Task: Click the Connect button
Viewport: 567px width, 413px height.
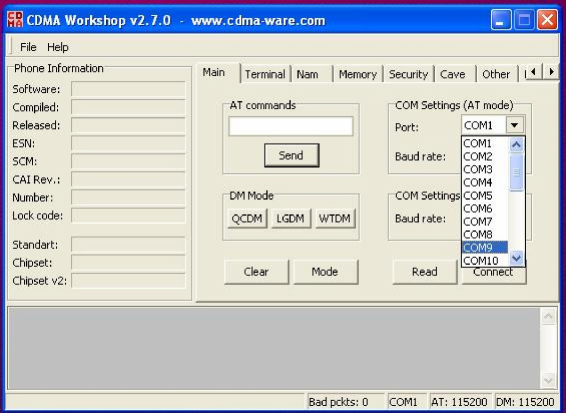Action: pos(494,274)
